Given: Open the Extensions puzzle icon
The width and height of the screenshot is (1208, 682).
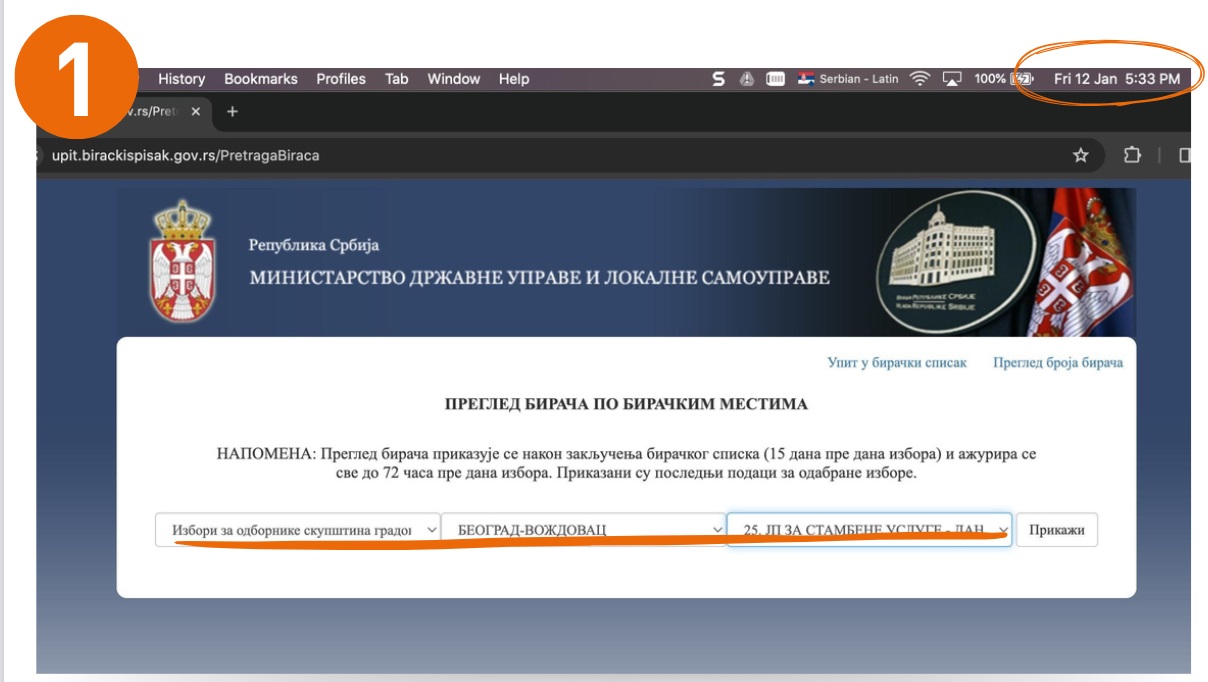Looking at the screenshot, I should coord(1132,155).
